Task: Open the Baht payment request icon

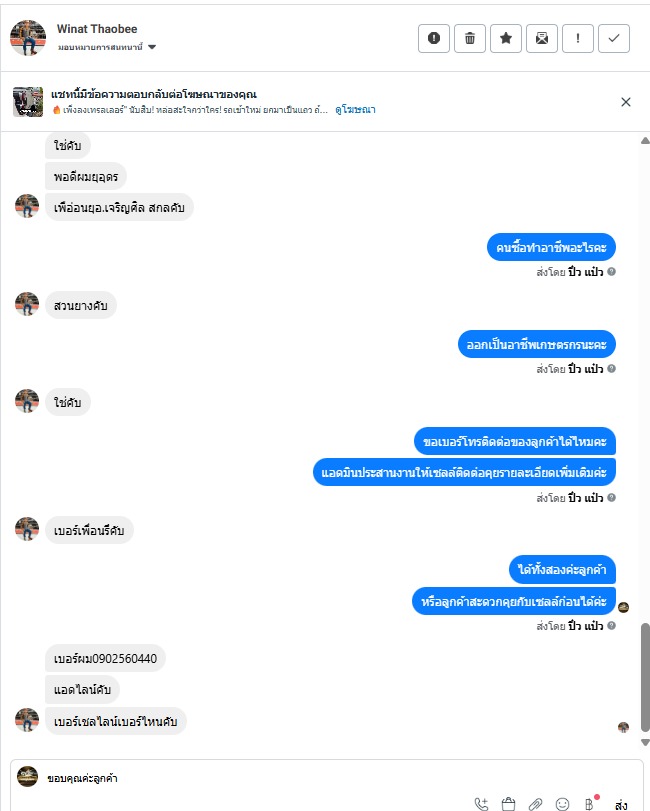Action: click(x=589, y=804)
